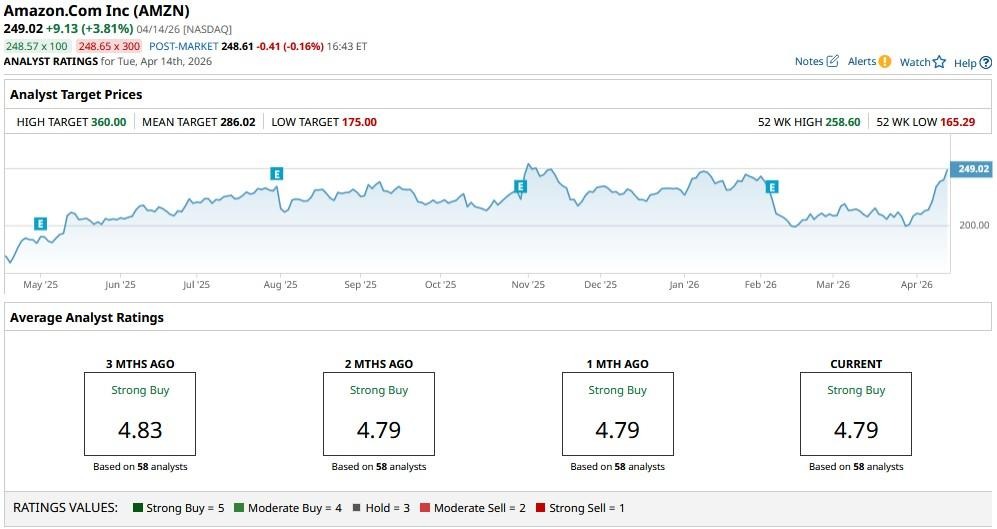Click the Average Analyst Ratings heading

(87, 318)
